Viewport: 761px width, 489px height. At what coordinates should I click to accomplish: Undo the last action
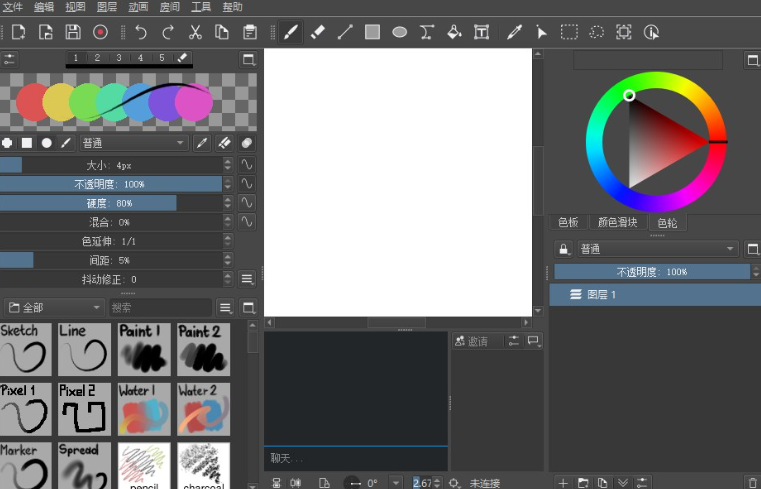click(141, 33)
